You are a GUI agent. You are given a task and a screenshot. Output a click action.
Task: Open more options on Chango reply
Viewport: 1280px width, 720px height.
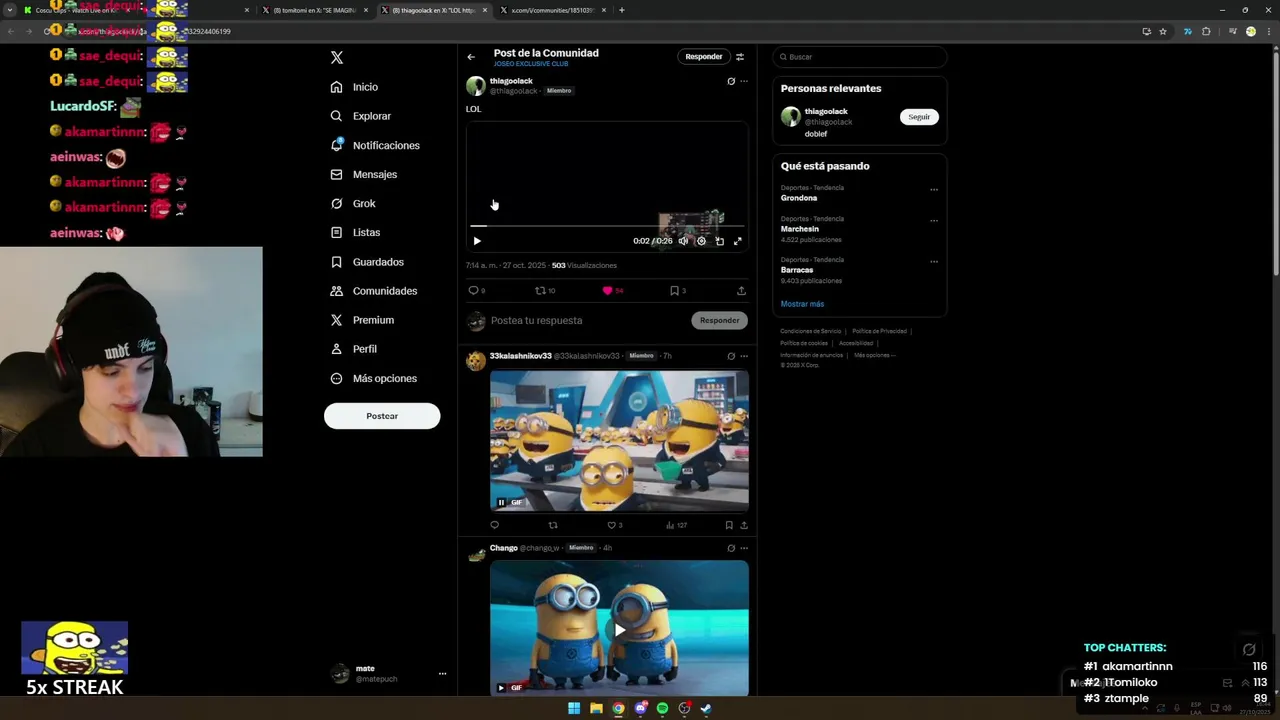[743, 548]
